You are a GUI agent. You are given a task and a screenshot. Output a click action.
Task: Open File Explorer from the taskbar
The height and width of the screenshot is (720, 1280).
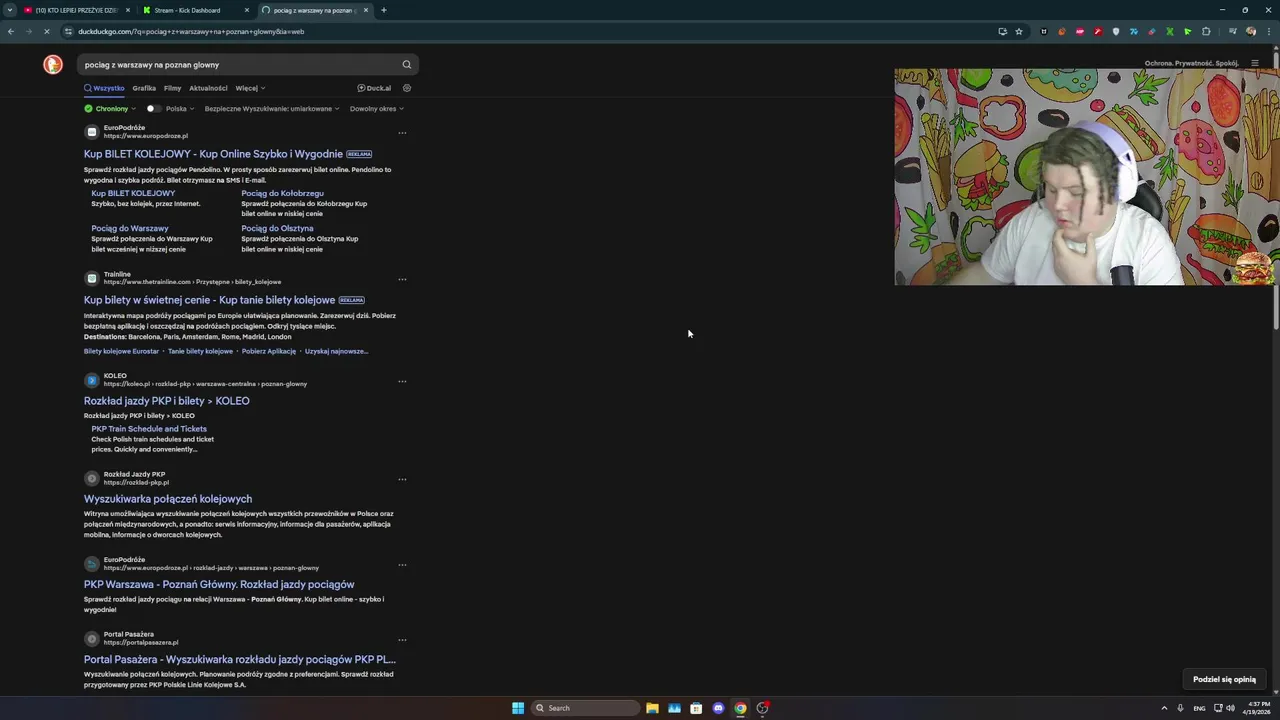coord(652,708)
